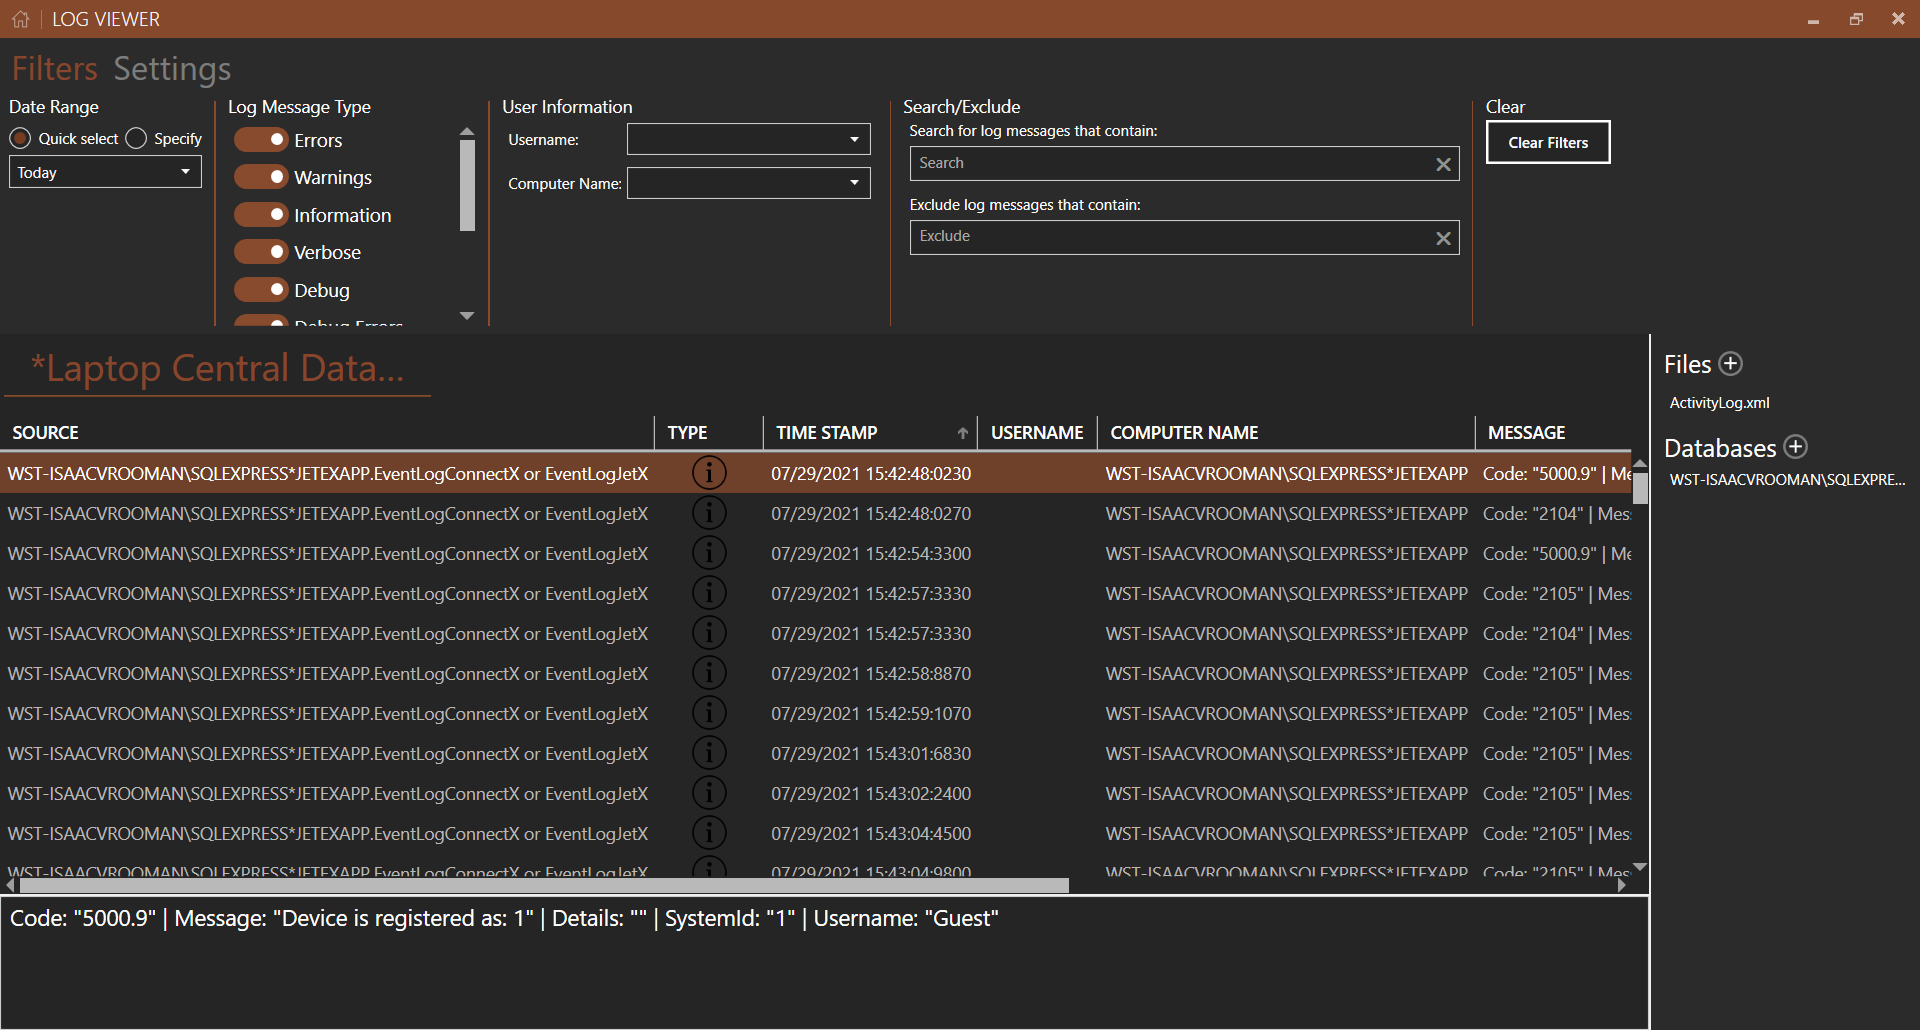Sort by the TIME STAMP column header
Screen dimensions: 1920x1030
pos(826,432)
